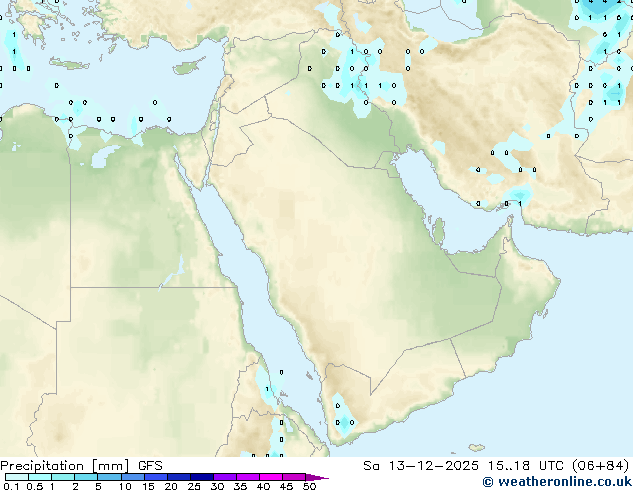Click the "0.1" legend scale label
634x490 pixels.
tap(11, 486)
